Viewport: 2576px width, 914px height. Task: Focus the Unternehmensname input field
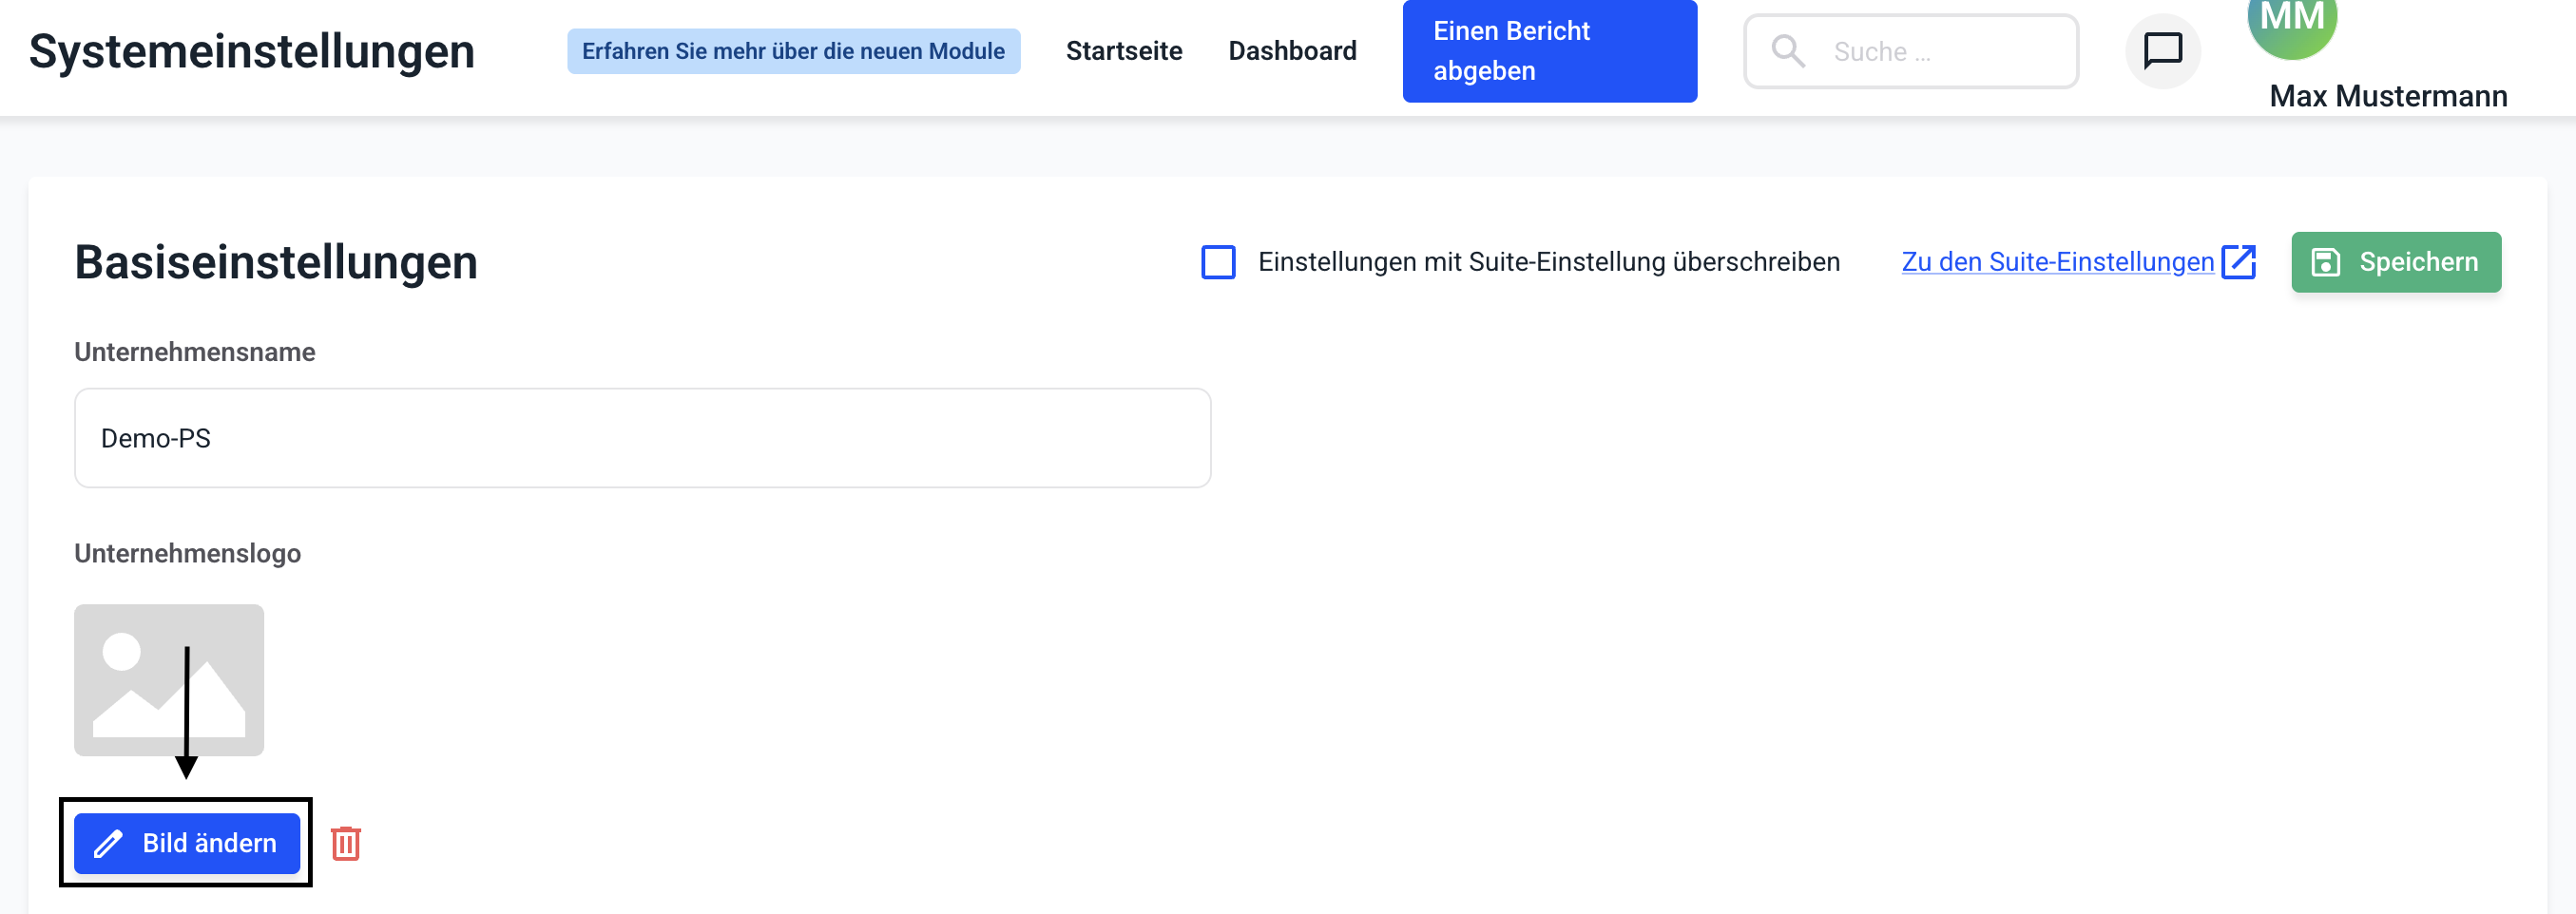click(x=642, y=438)
